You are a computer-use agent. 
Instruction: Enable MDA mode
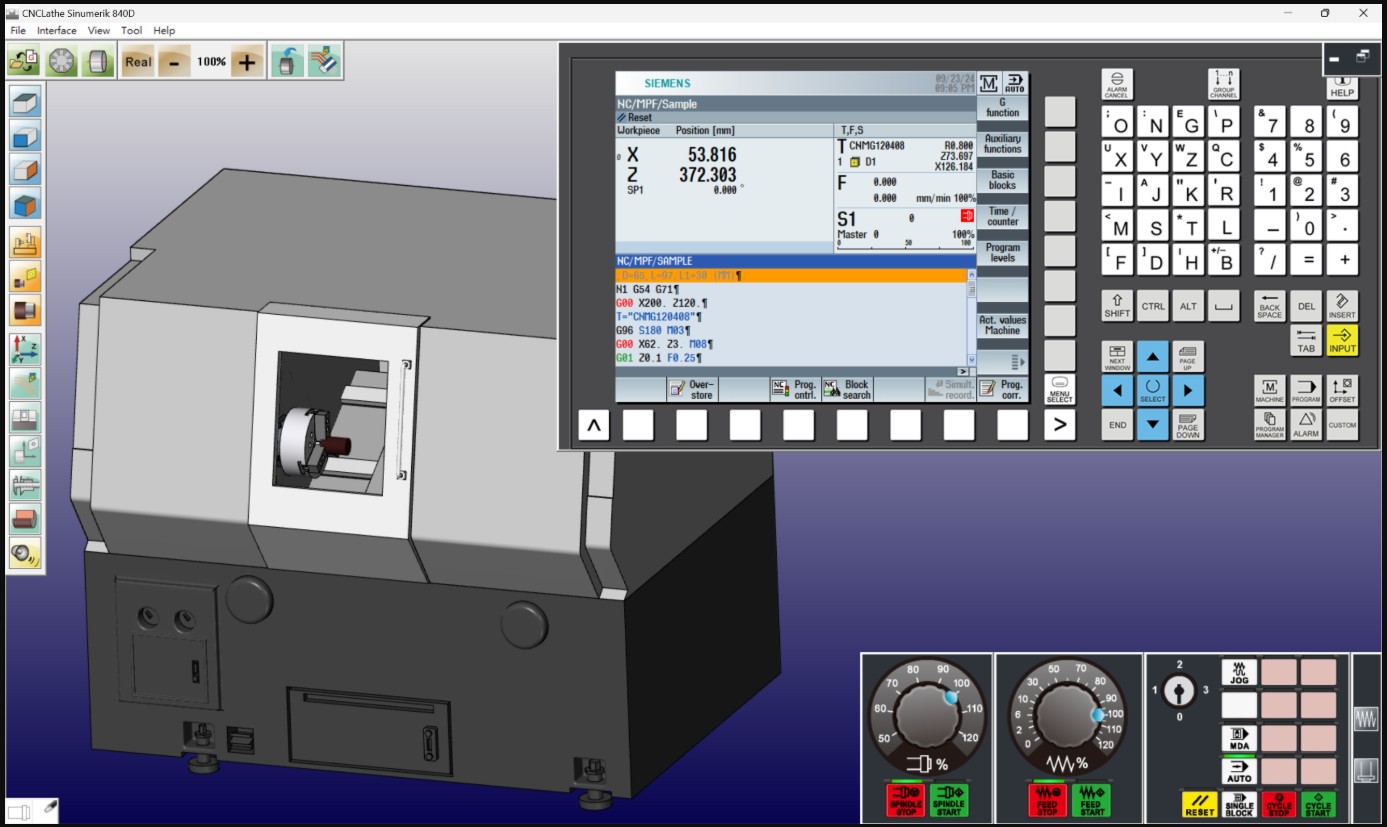pos(1239,739)
